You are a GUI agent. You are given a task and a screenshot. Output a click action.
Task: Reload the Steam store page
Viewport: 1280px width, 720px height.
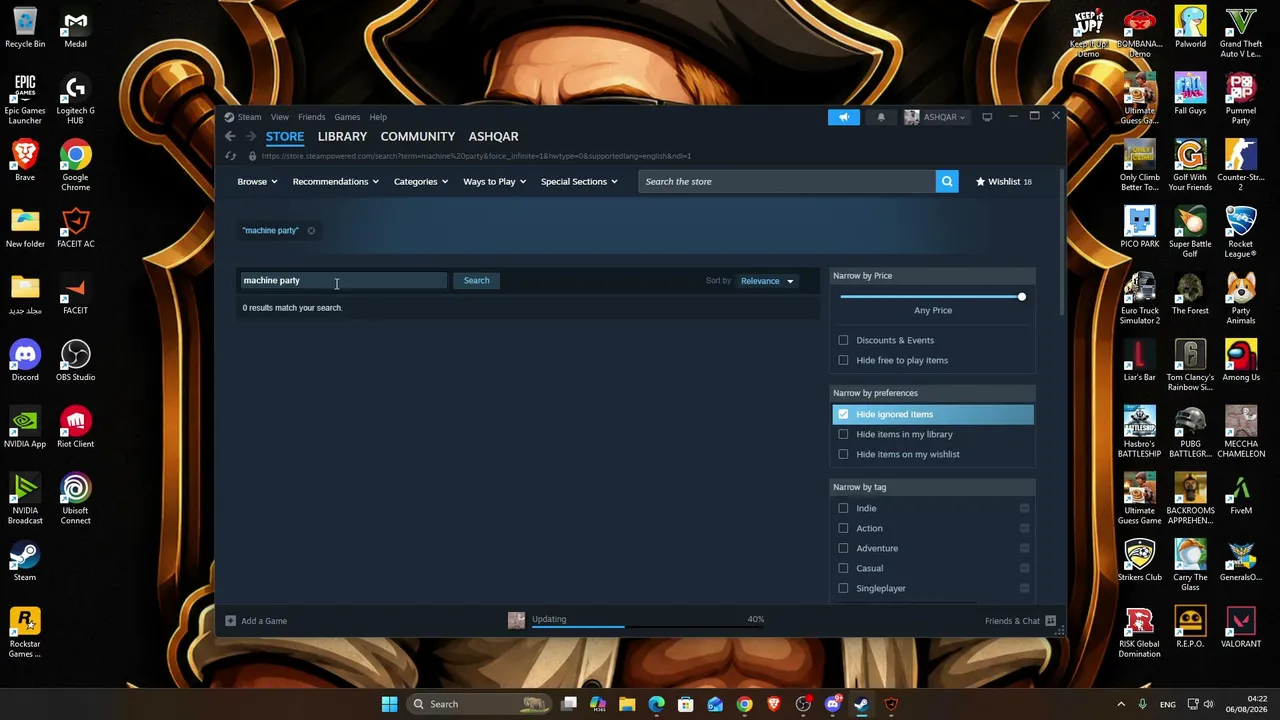click(x=230, y=156)
